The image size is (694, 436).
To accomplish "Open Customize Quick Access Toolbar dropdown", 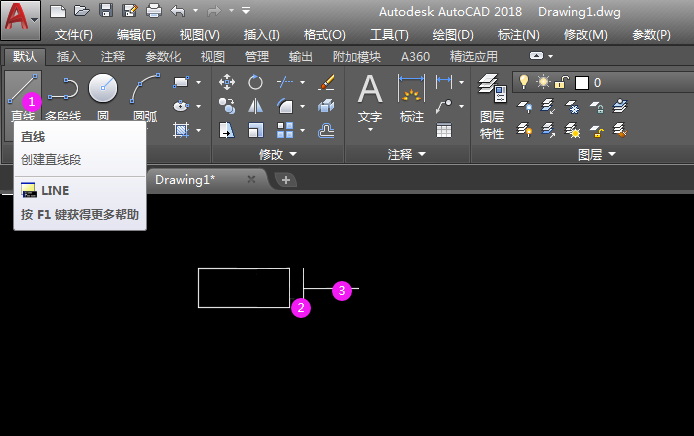I will pos(246,10).
